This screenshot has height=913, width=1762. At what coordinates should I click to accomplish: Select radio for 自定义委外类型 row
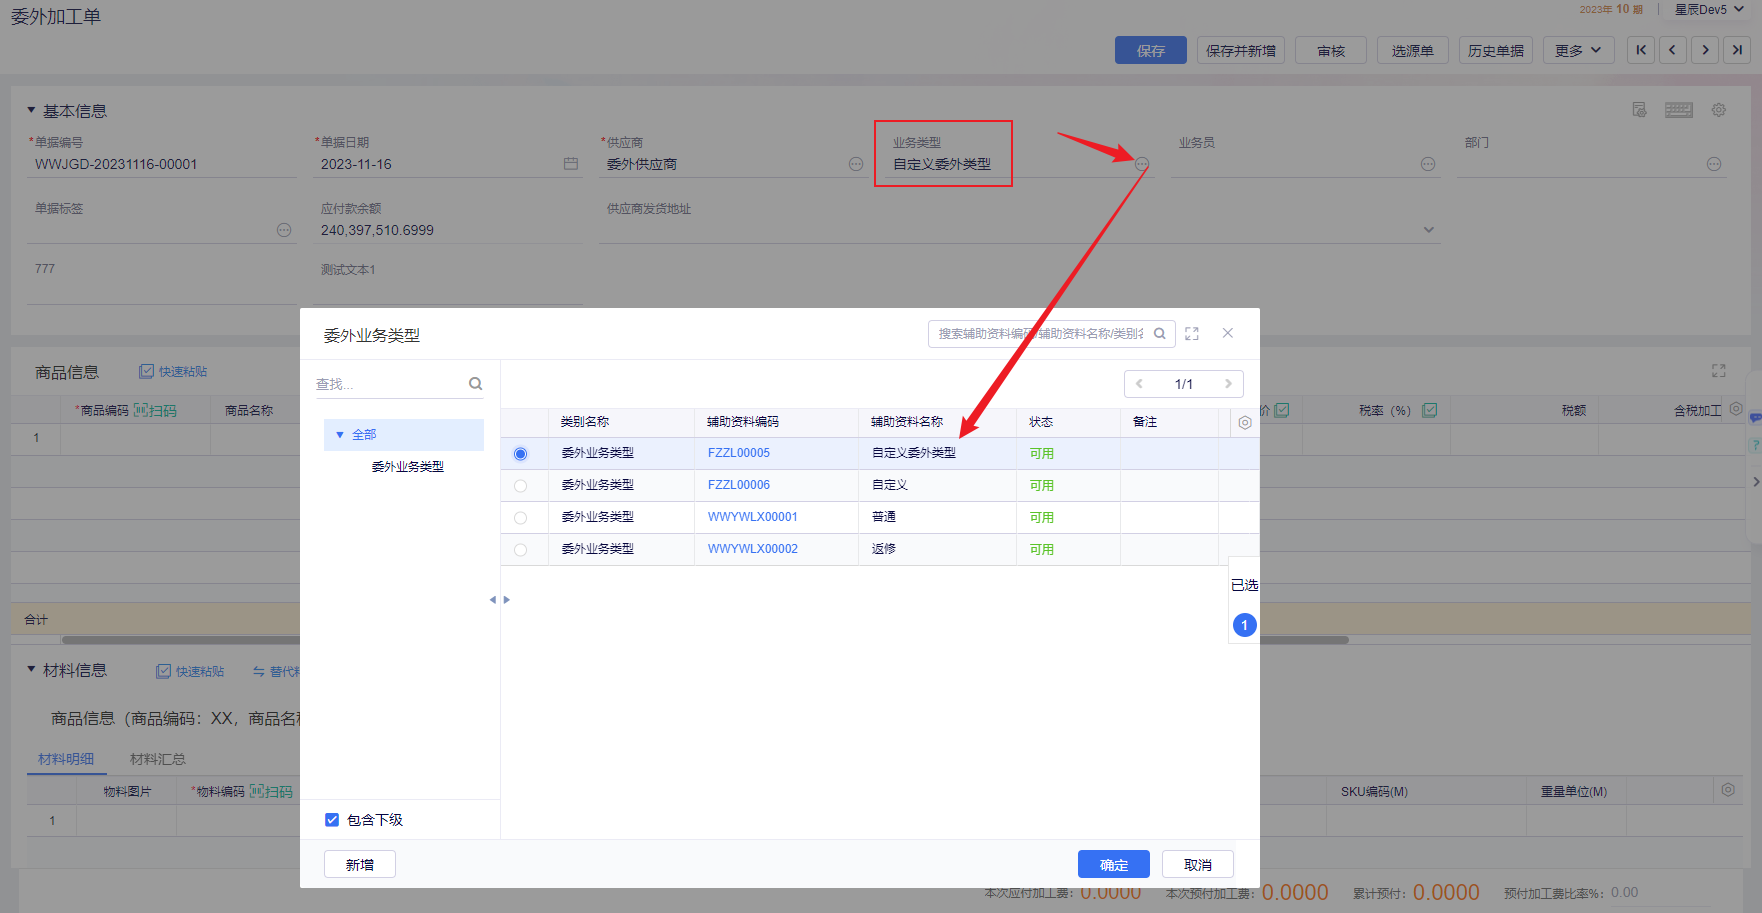point(520,454)
